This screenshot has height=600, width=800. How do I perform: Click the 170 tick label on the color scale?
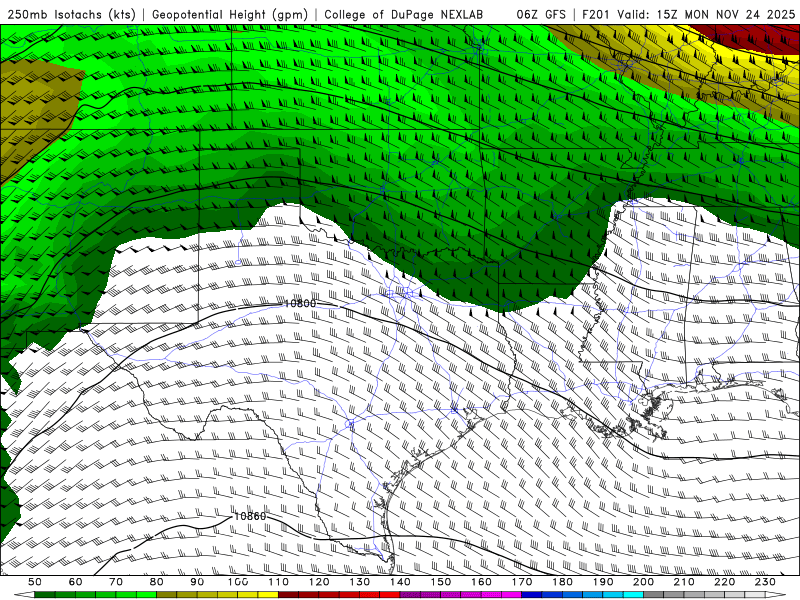point(522,582)
